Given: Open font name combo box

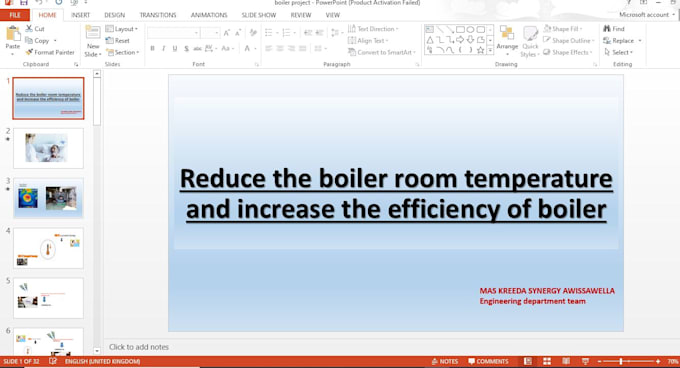Looking at the screenshot, I should [173, 33].
